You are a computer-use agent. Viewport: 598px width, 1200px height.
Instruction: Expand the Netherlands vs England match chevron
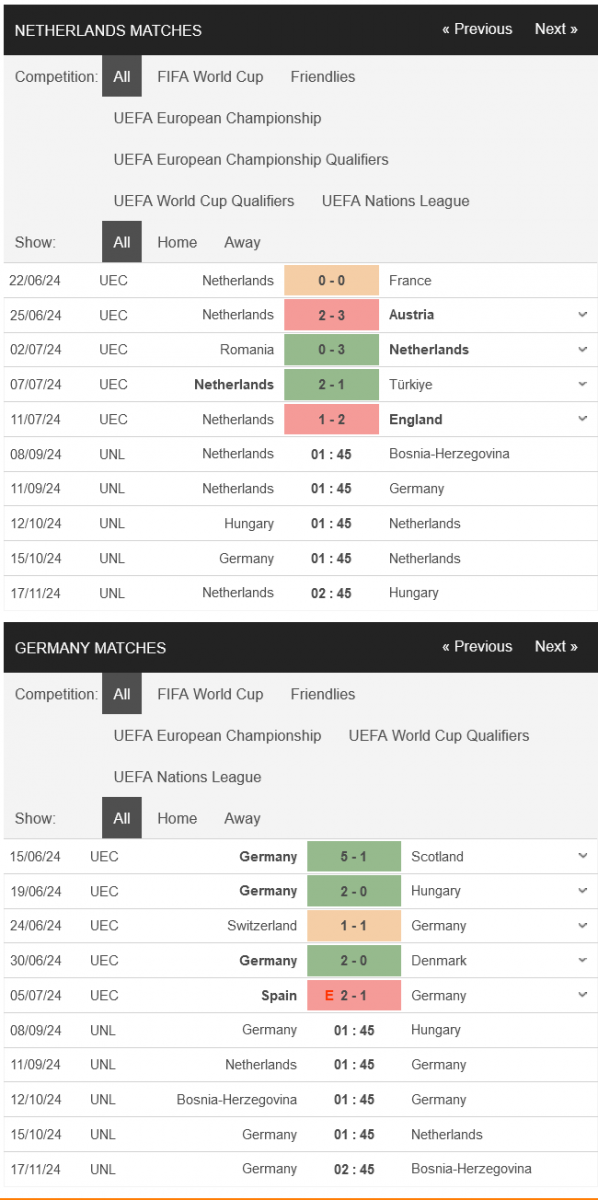click(x=582, y=419)
